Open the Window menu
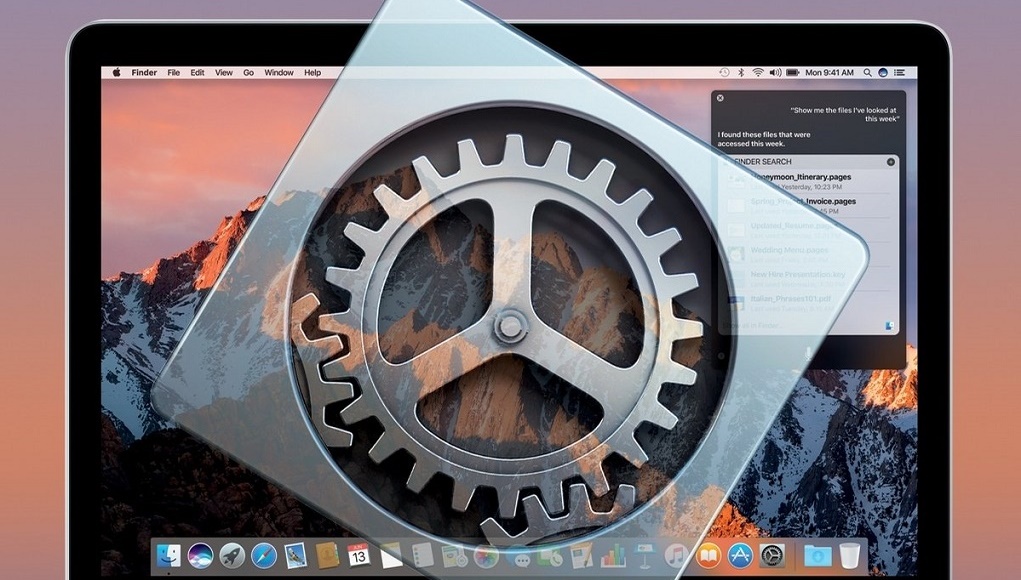This screenshot has height=580, width=1021. pyautogui.click(x=279, y=73)
